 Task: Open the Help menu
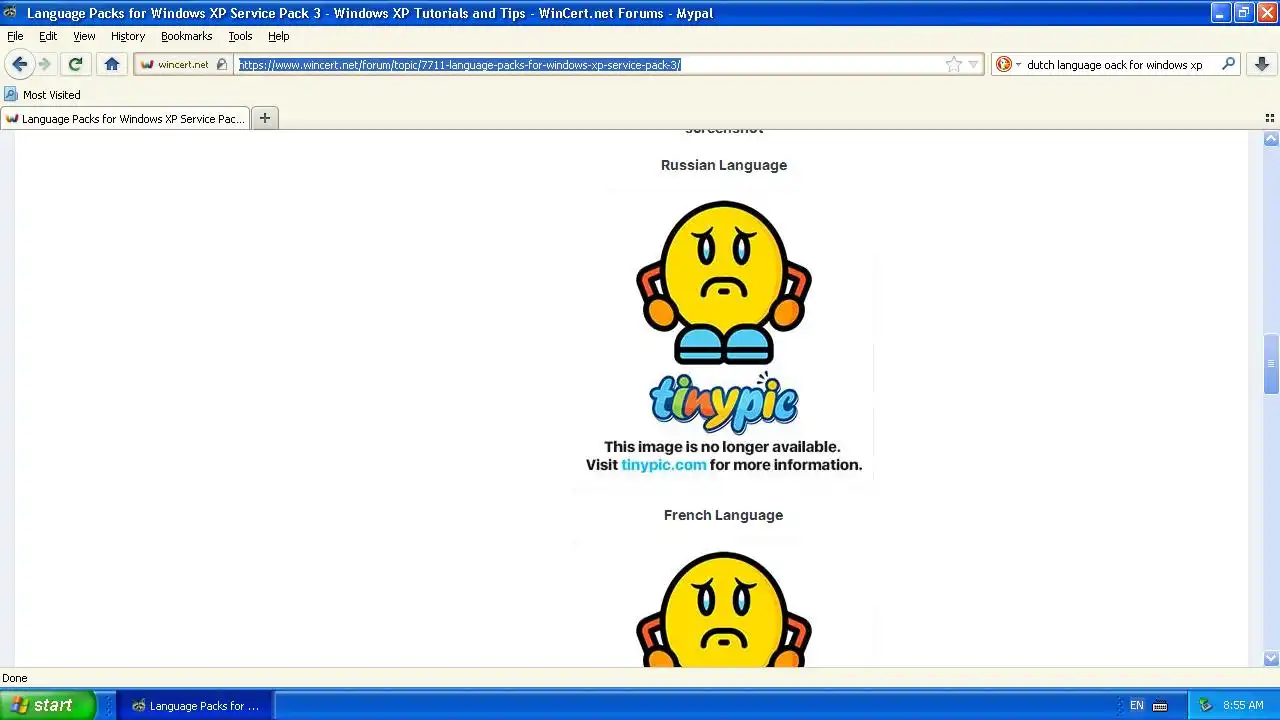[x=278, y=36]
